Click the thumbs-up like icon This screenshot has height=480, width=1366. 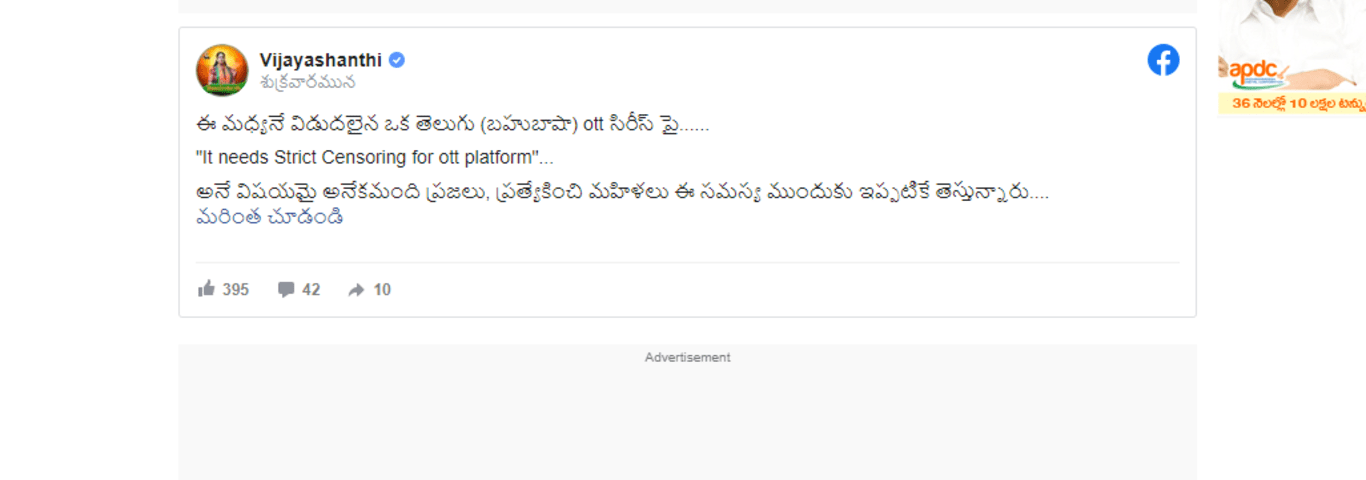pyautogui.click(x=207, y=289)
